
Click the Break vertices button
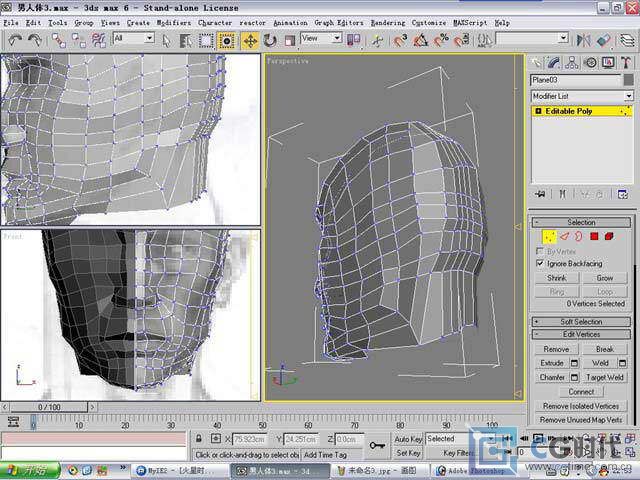pyautogui.click(x=604, y=349)
